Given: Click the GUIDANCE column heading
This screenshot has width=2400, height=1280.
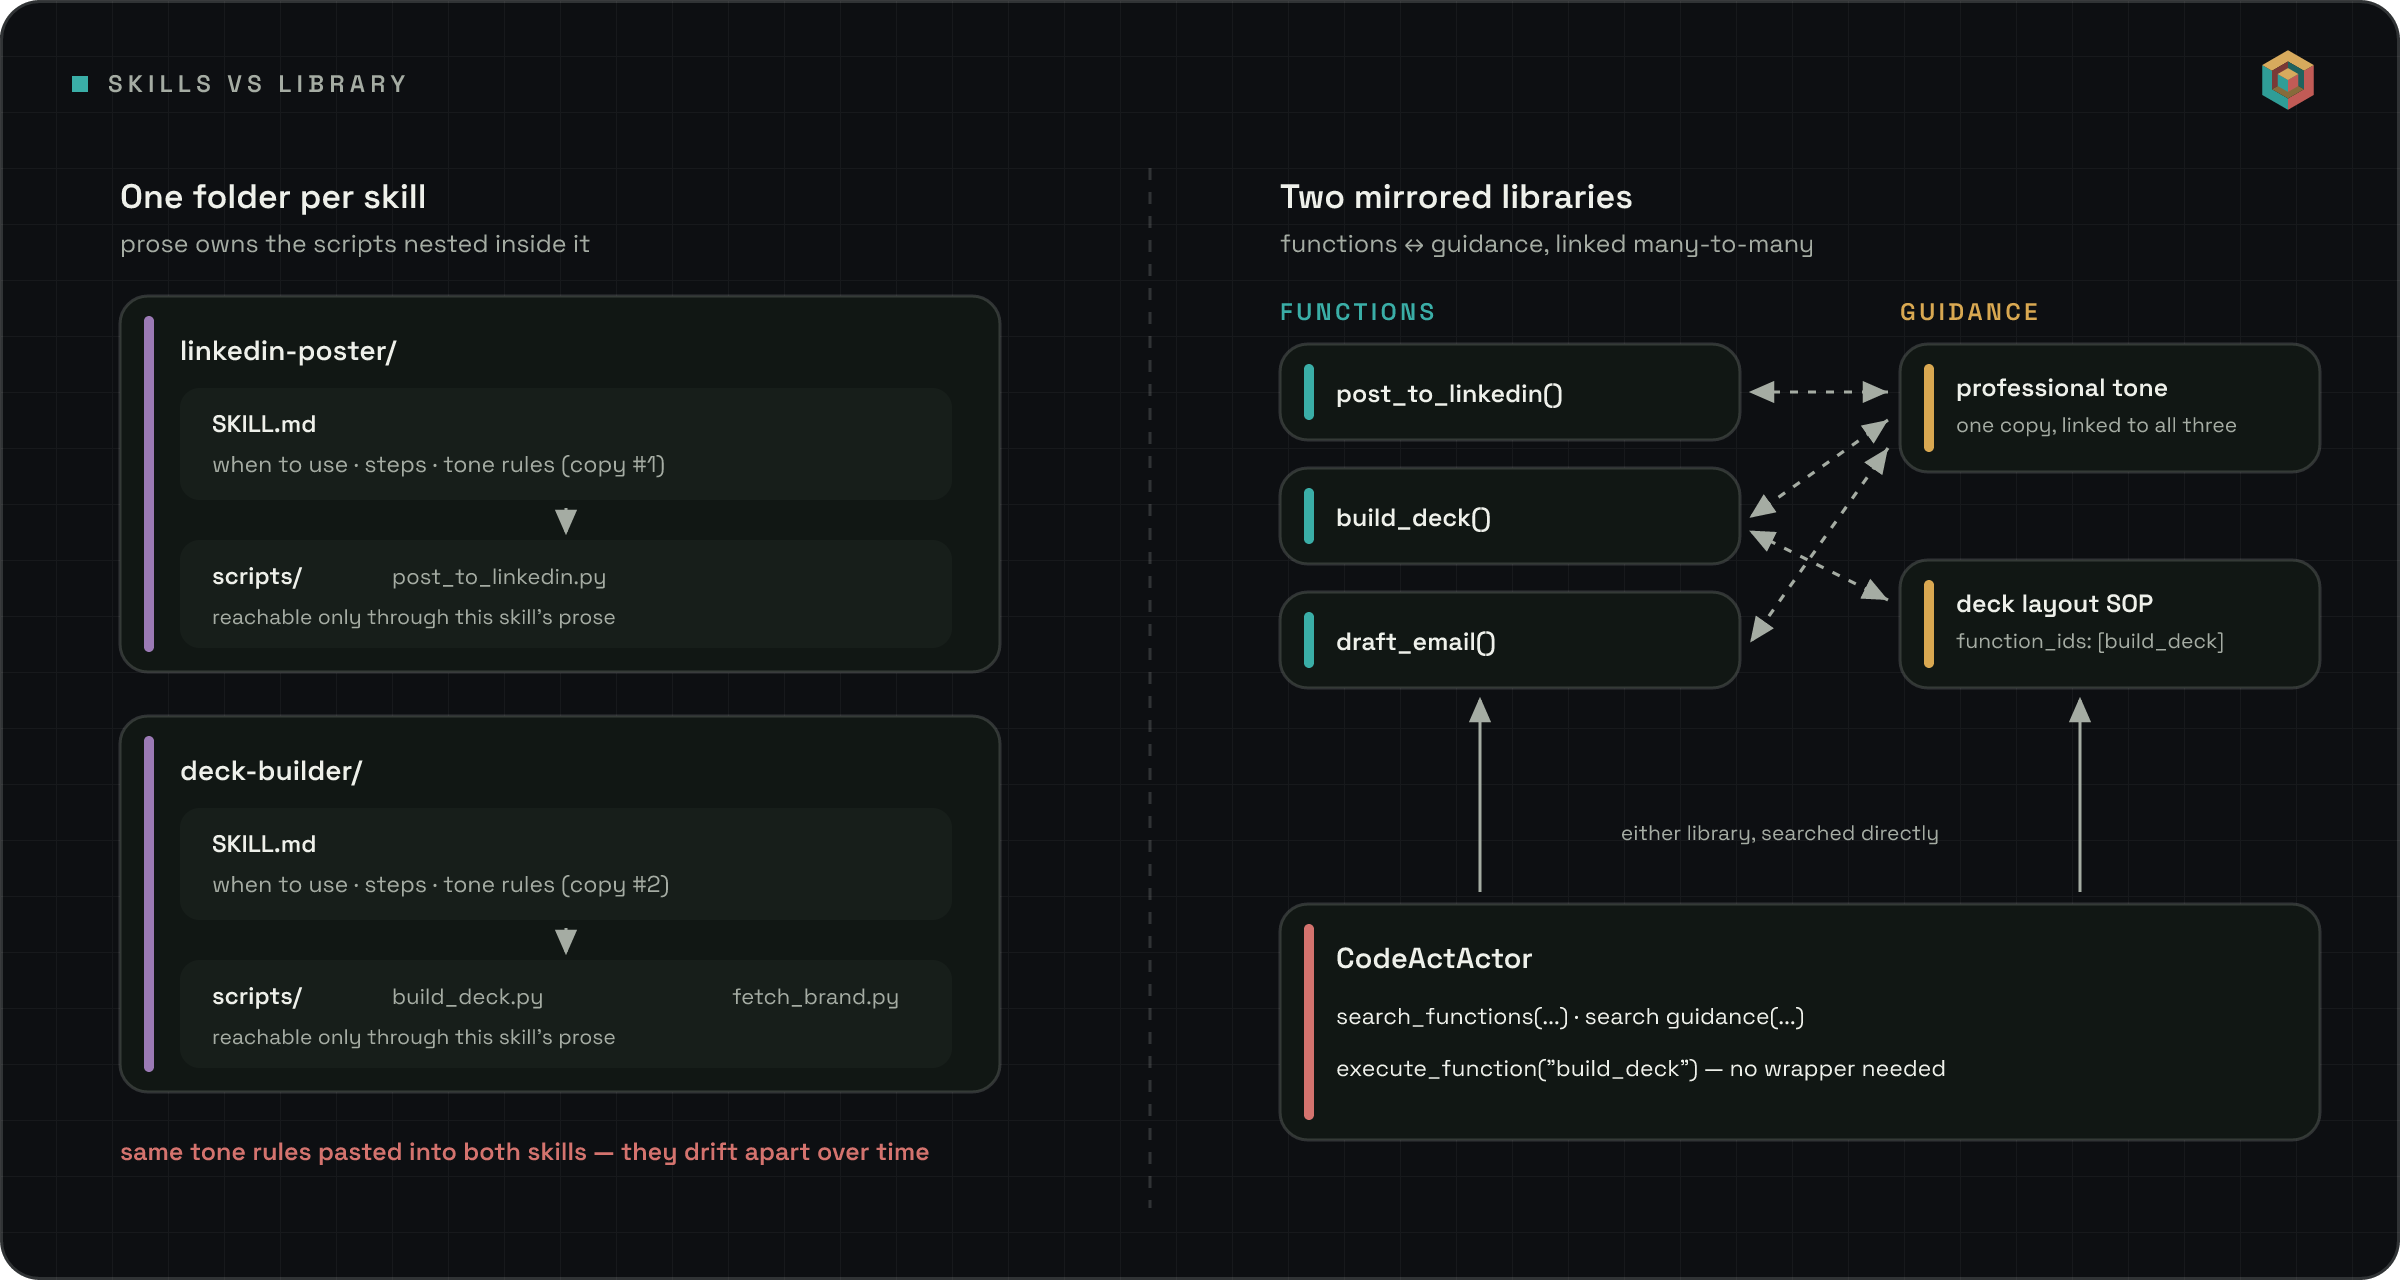Looking at the screenshot, I should [x=1969, y=312].
